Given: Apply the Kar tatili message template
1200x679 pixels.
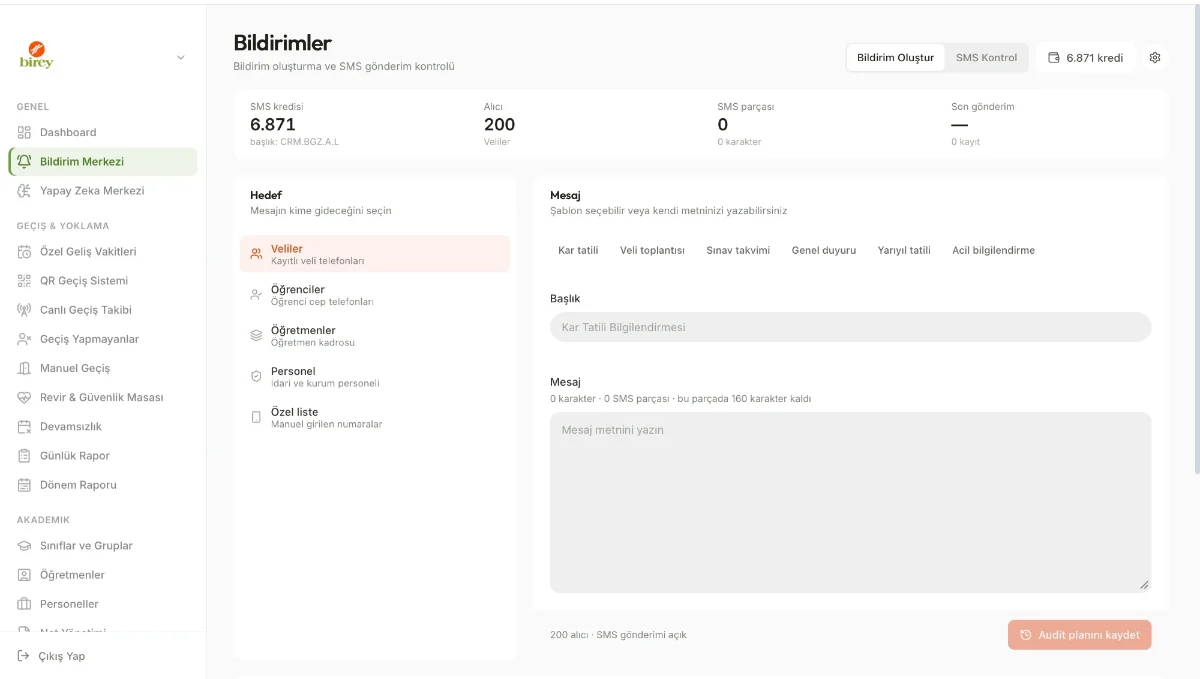Looking at the screenshot, I should tap(578, 250).
